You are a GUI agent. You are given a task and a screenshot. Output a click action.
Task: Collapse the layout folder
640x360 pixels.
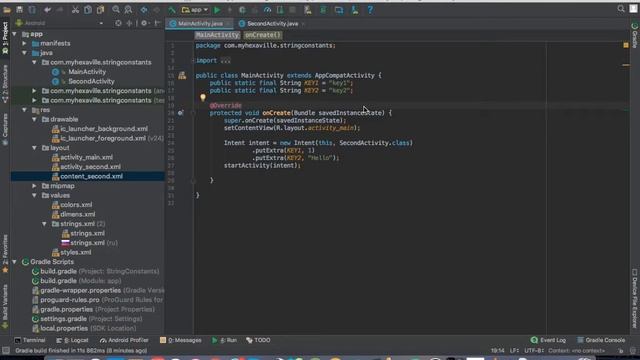point(34,148)
